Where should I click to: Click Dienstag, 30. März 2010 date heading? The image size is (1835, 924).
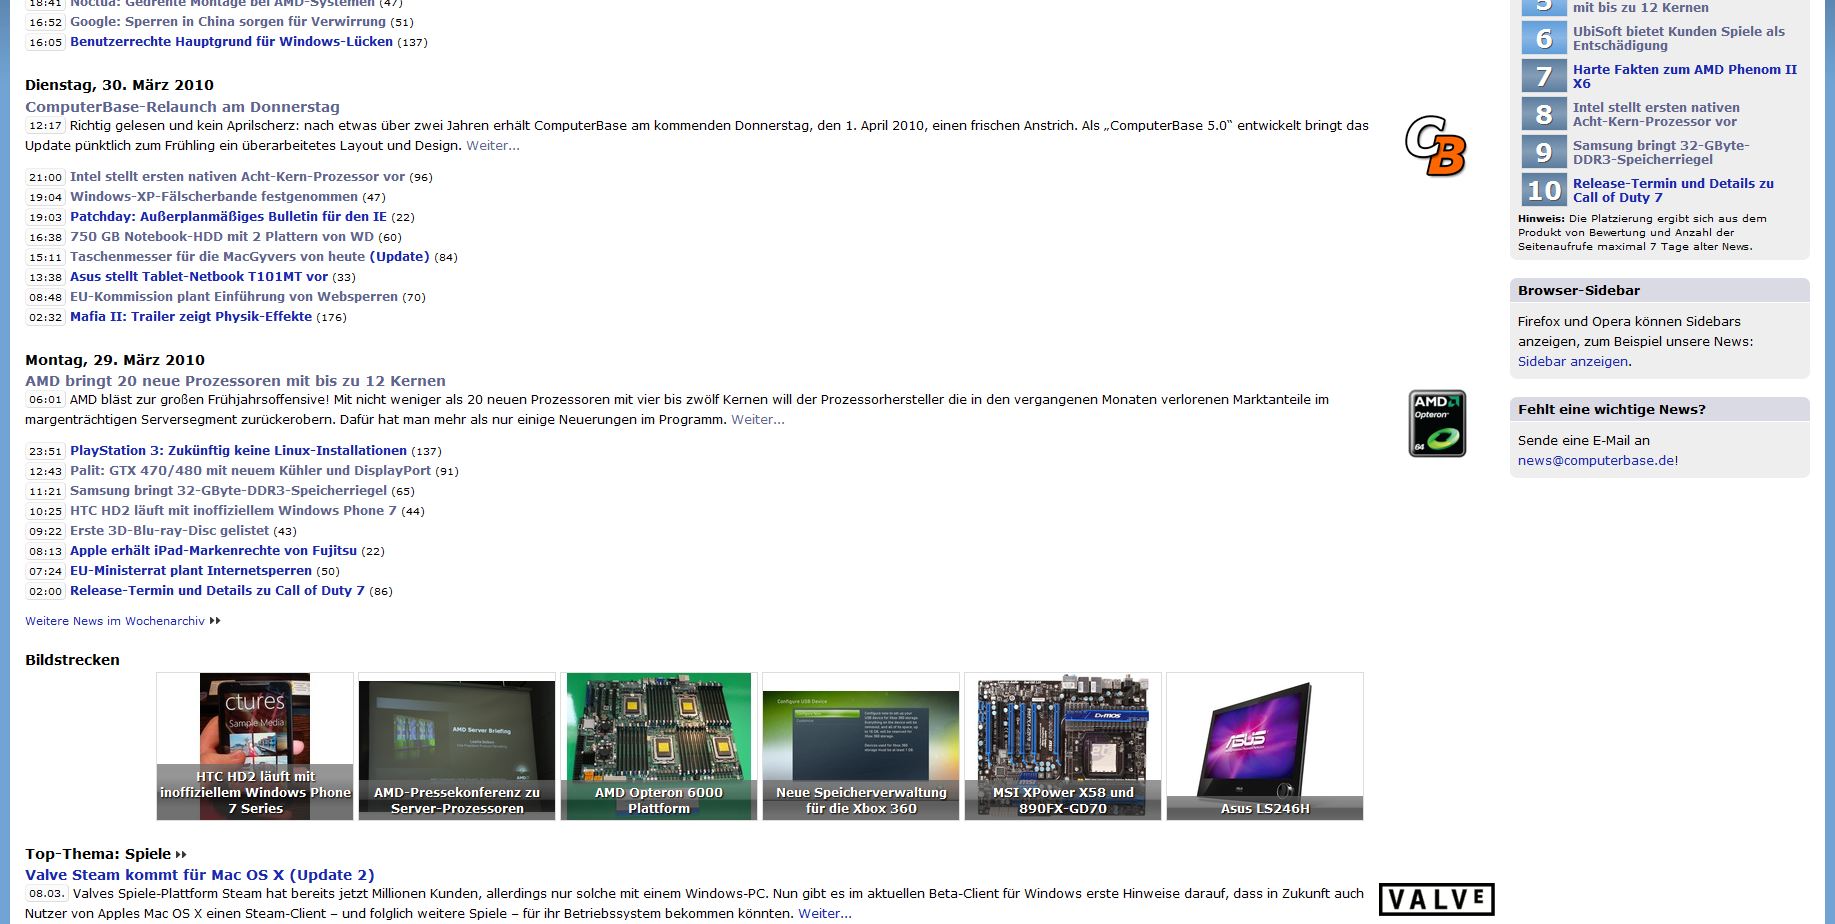tap(119, 85)
